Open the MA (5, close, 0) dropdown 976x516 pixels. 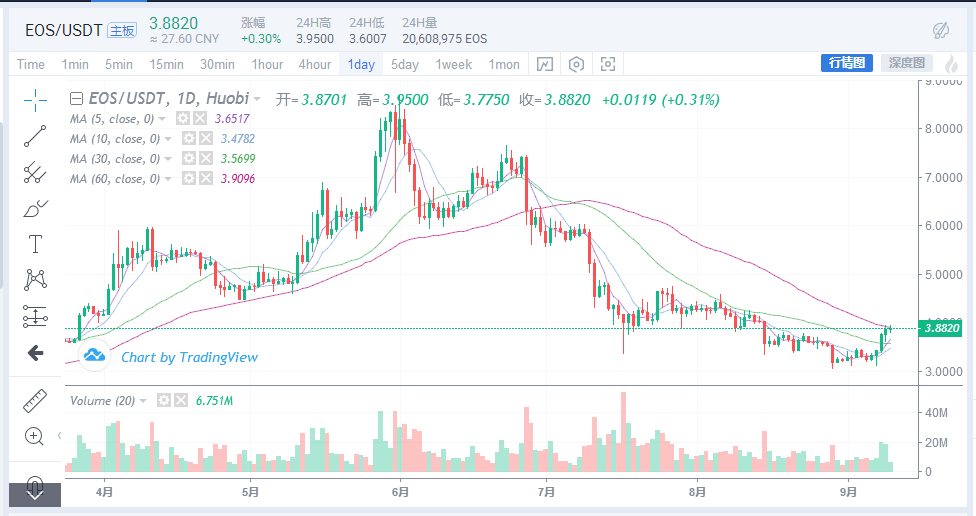tap(162, 118)
